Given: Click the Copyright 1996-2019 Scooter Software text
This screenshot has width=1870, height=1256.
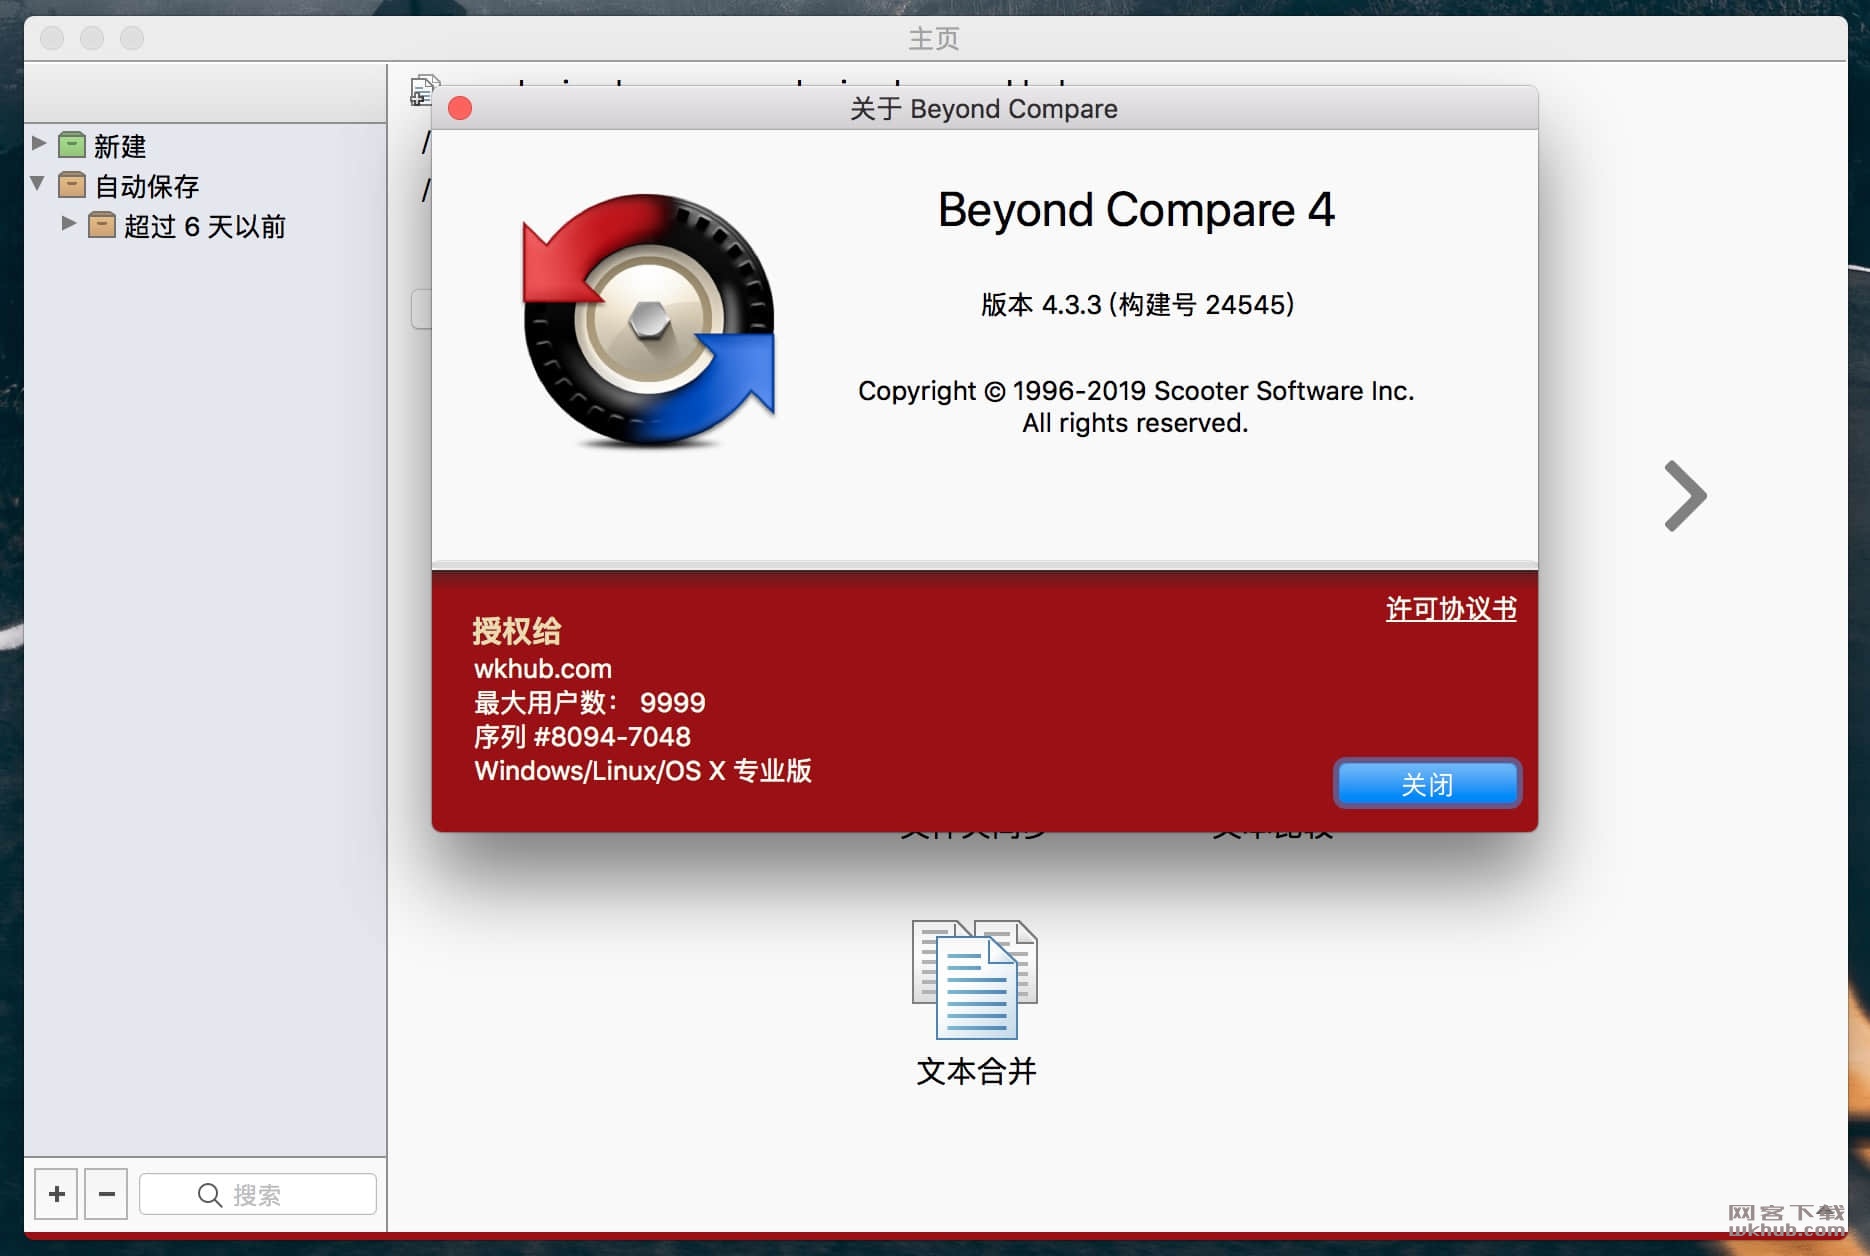Looking at the screenshot, I should point(1136,390).
